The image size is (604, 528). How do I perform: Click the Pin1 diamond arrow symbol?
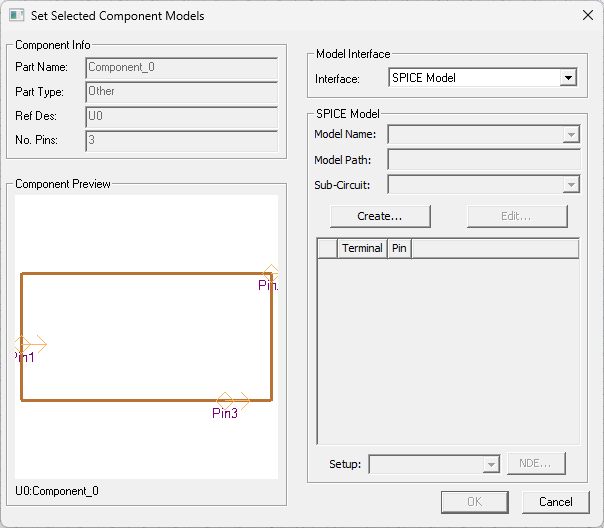click(31, 344)
